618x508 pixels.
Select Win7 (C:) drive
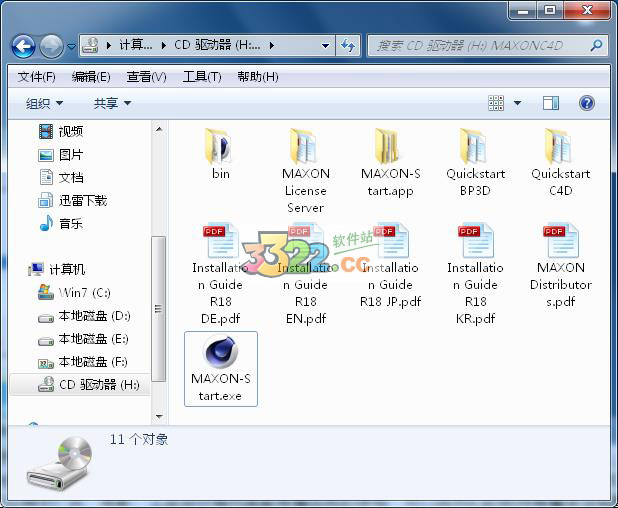(74, 293)
